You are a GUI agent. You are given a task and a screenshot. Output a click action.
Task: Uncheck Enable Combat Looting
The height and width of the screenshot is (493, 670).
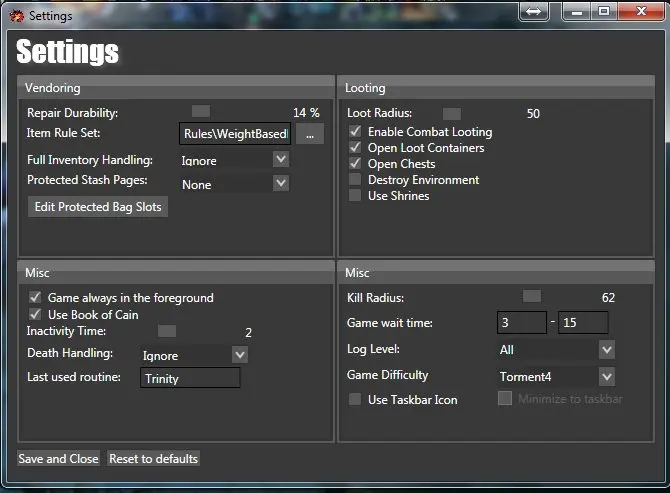(x=355, y=132)
